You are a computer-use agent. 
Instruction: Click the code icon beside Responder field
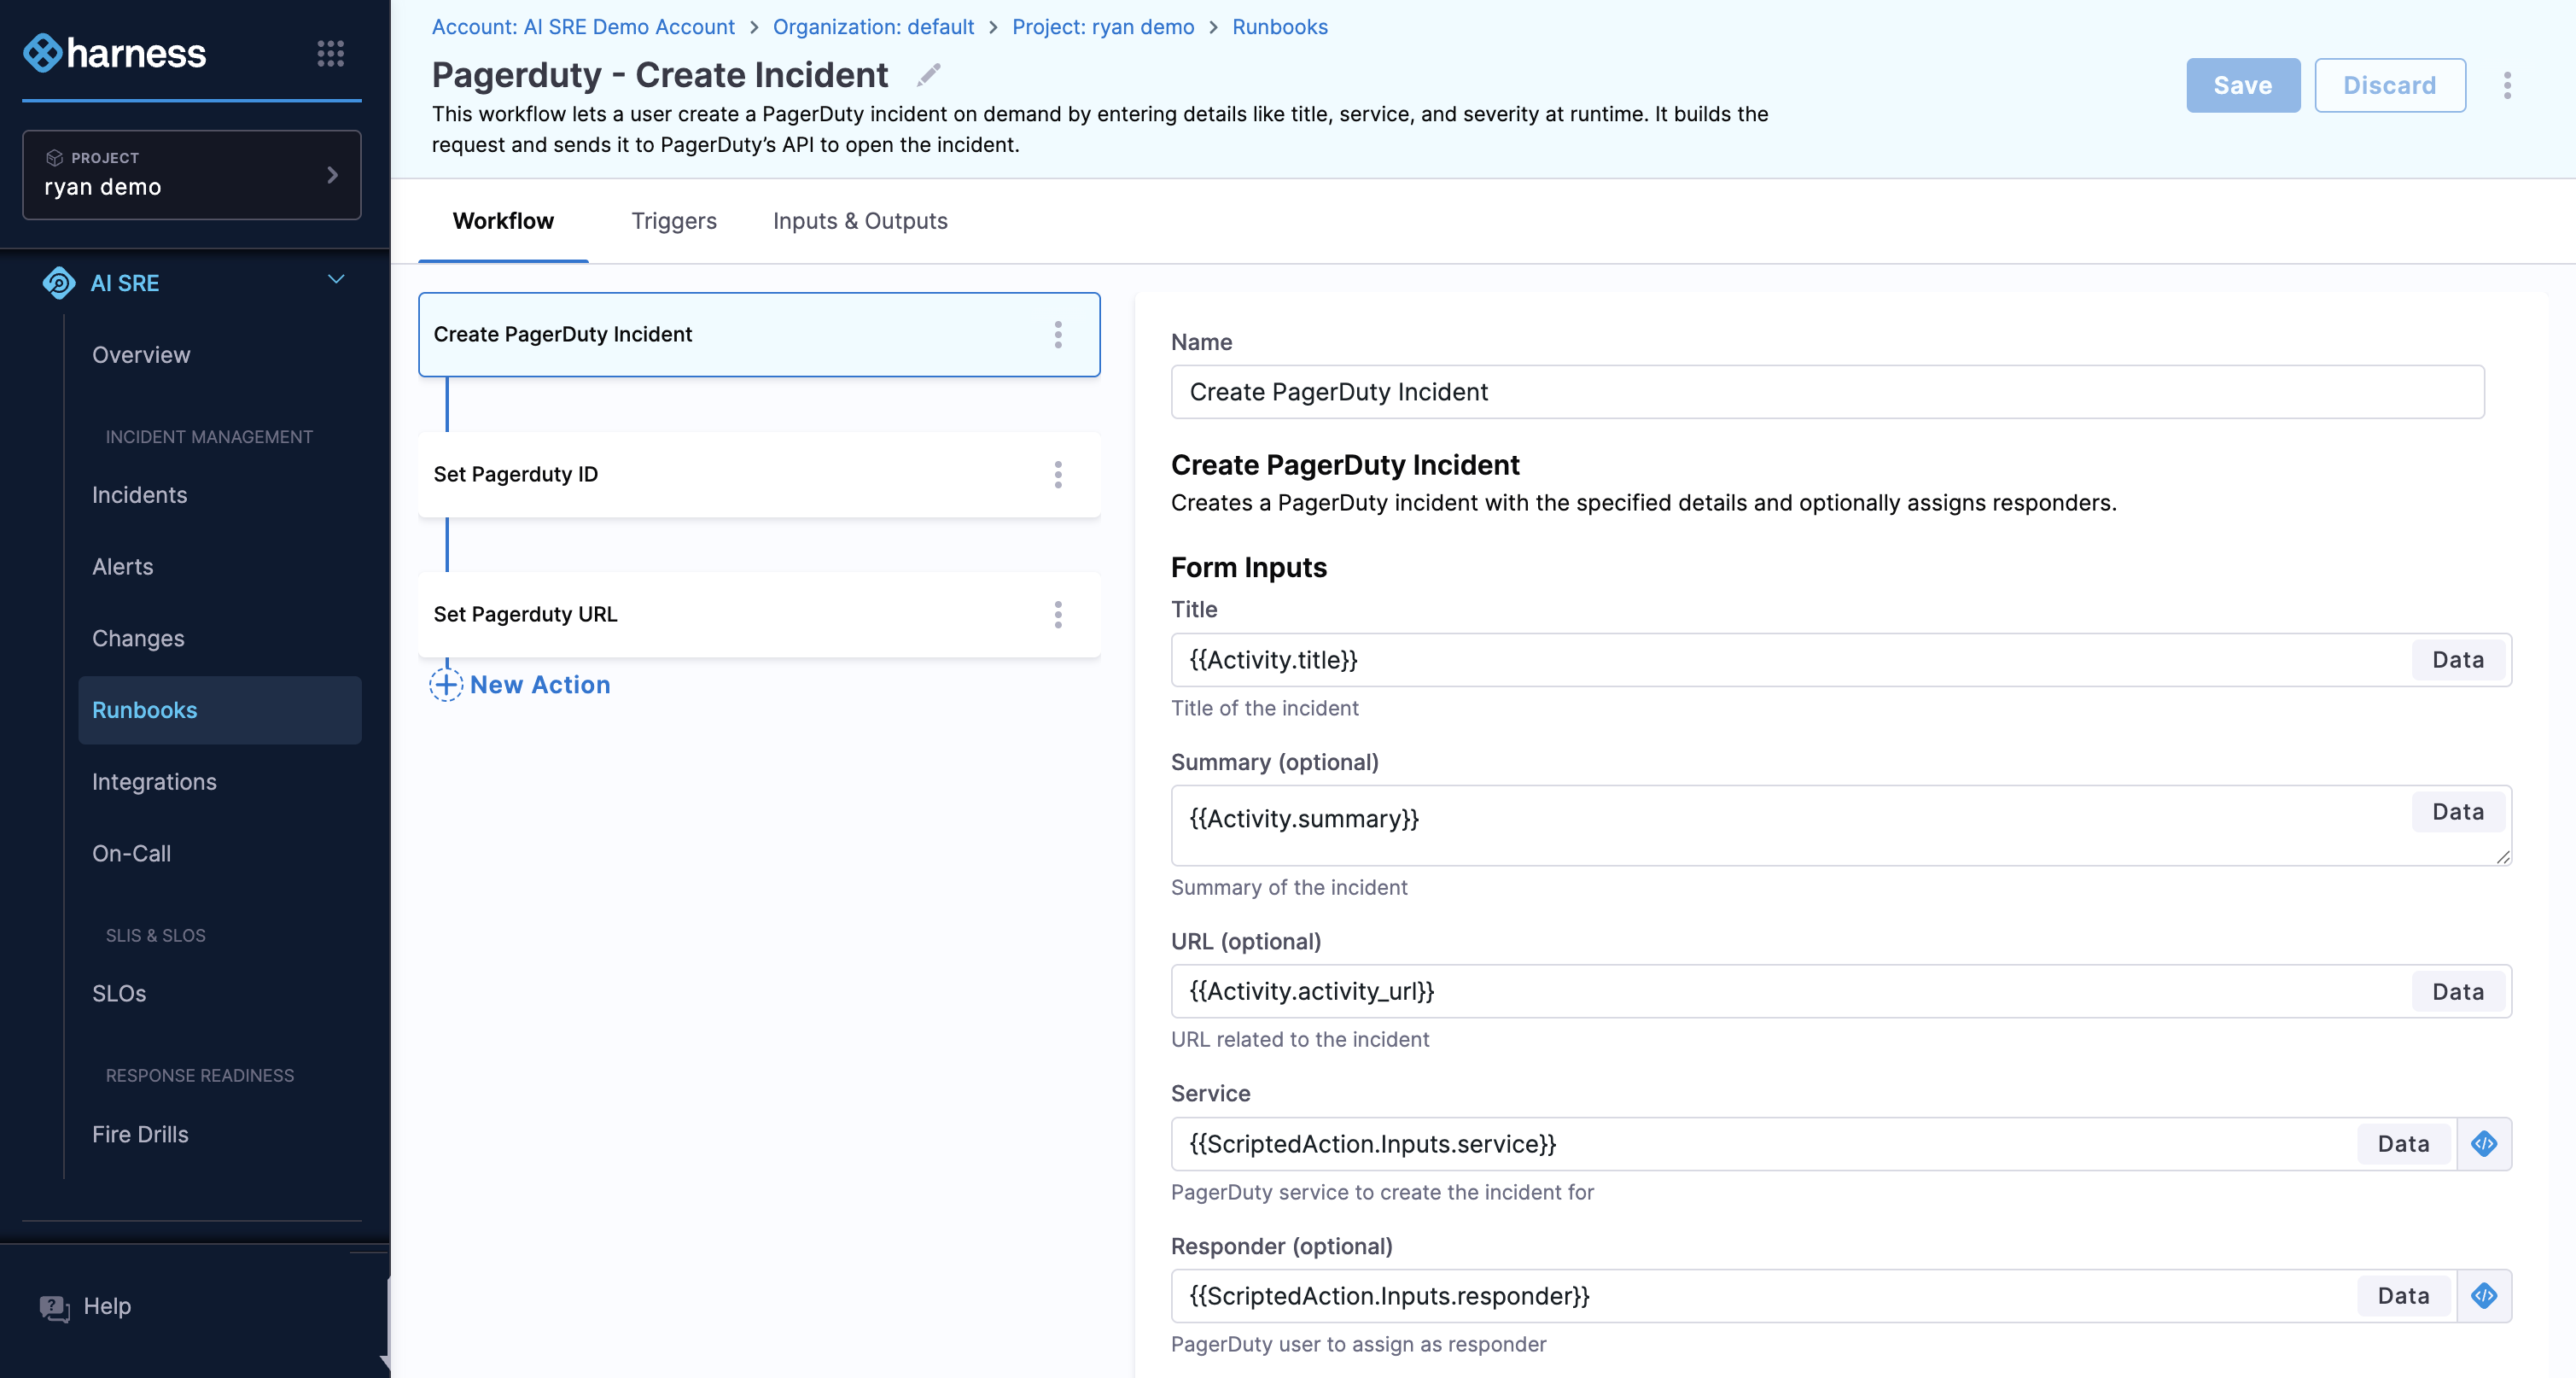[2484, 1296]
